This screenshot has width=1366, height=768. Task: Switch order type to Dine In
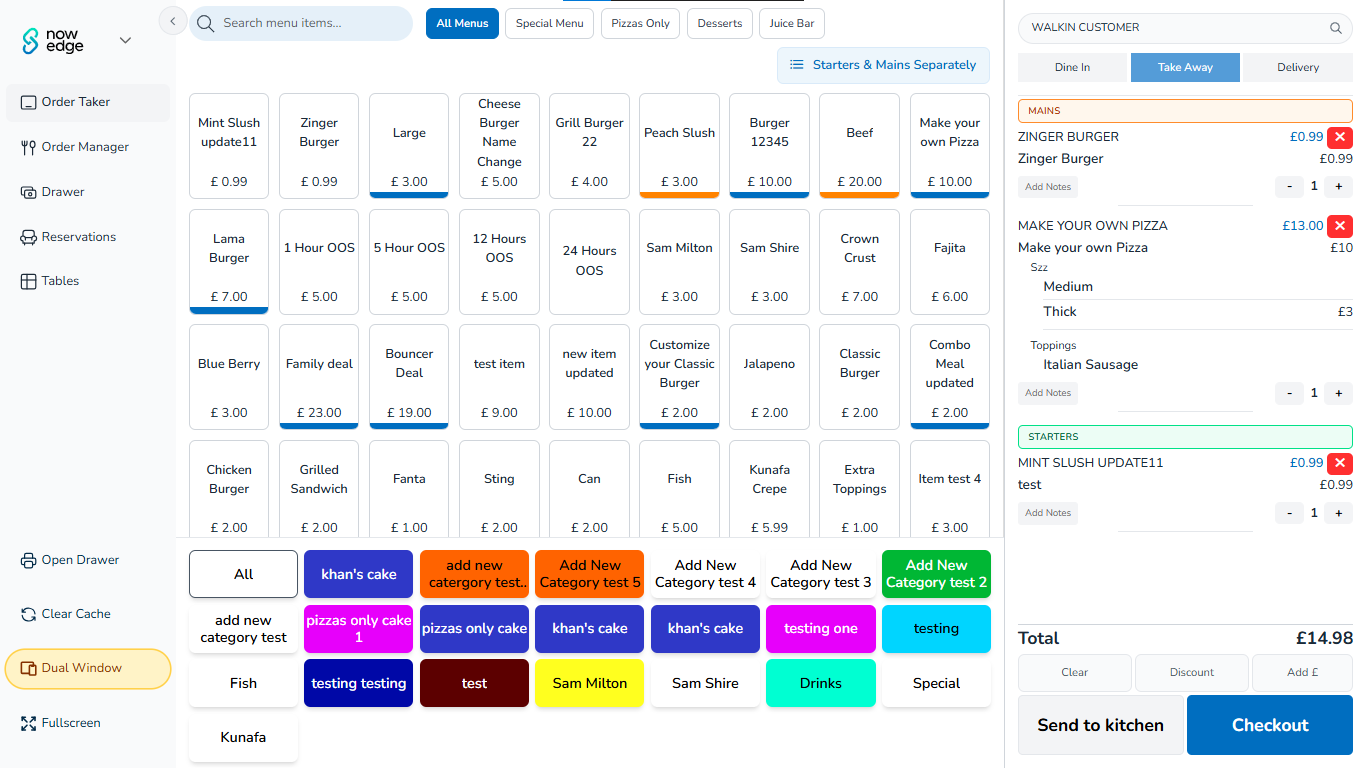coord(1072,67)
